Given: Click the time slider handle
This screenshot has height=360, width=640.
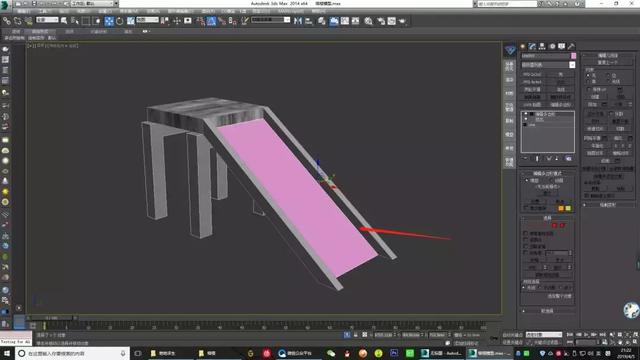Looking at the screenshot, I should (x=51, y=318).
